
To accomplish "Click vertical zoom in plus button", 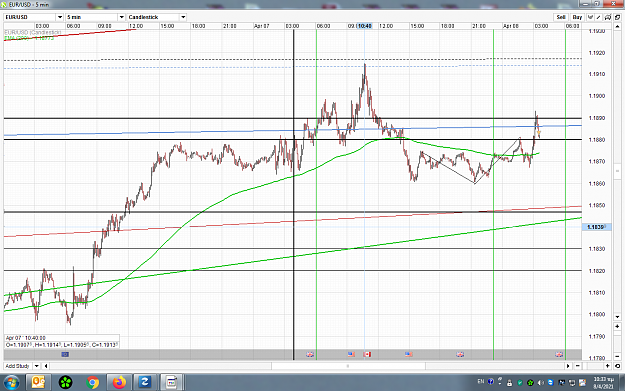I will [x=617, y=326].
